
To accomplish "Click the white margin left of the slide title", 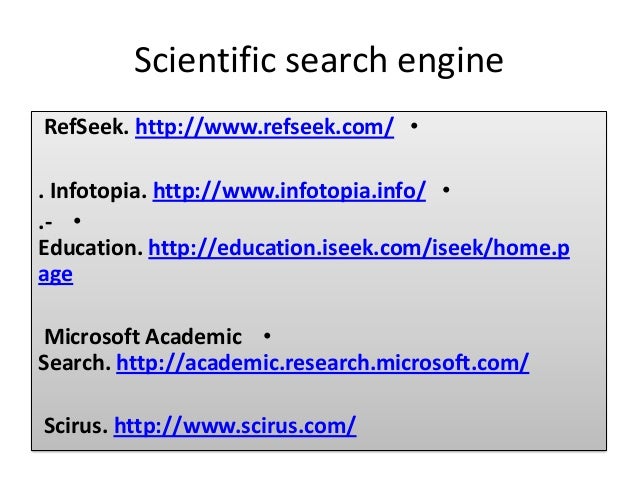I will 60,63.
